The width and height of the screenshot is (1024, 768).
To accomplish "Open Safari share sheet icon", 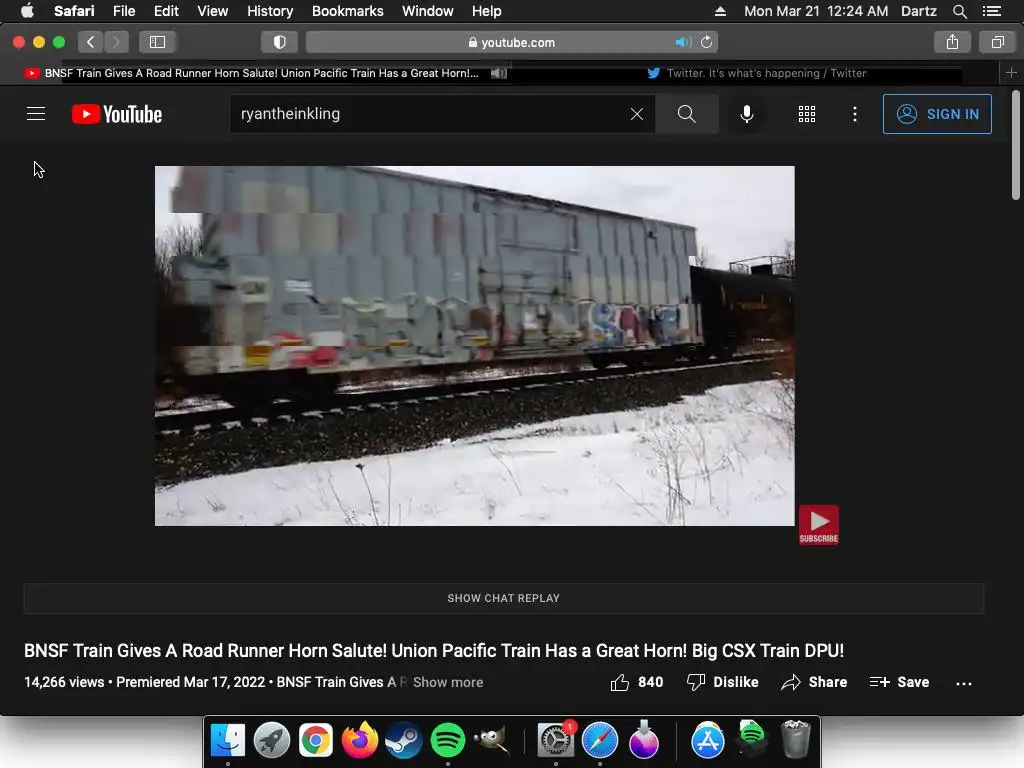I will click(952, 42).
